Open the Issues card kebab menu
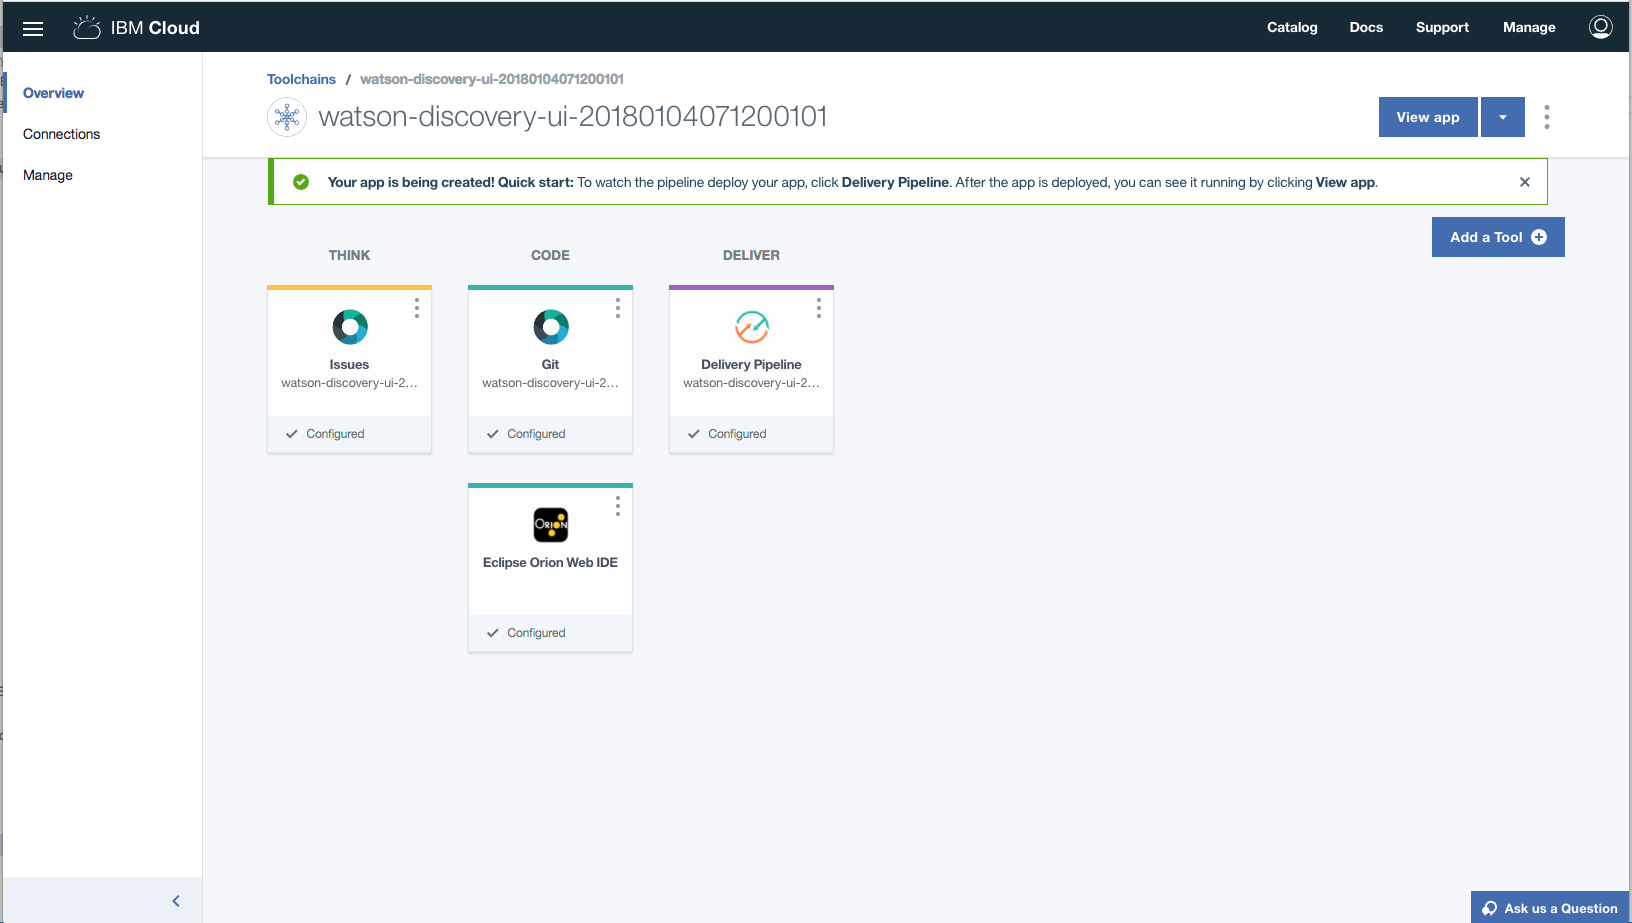The height and width of the screenshot is (923, 1632). point(417,309)
